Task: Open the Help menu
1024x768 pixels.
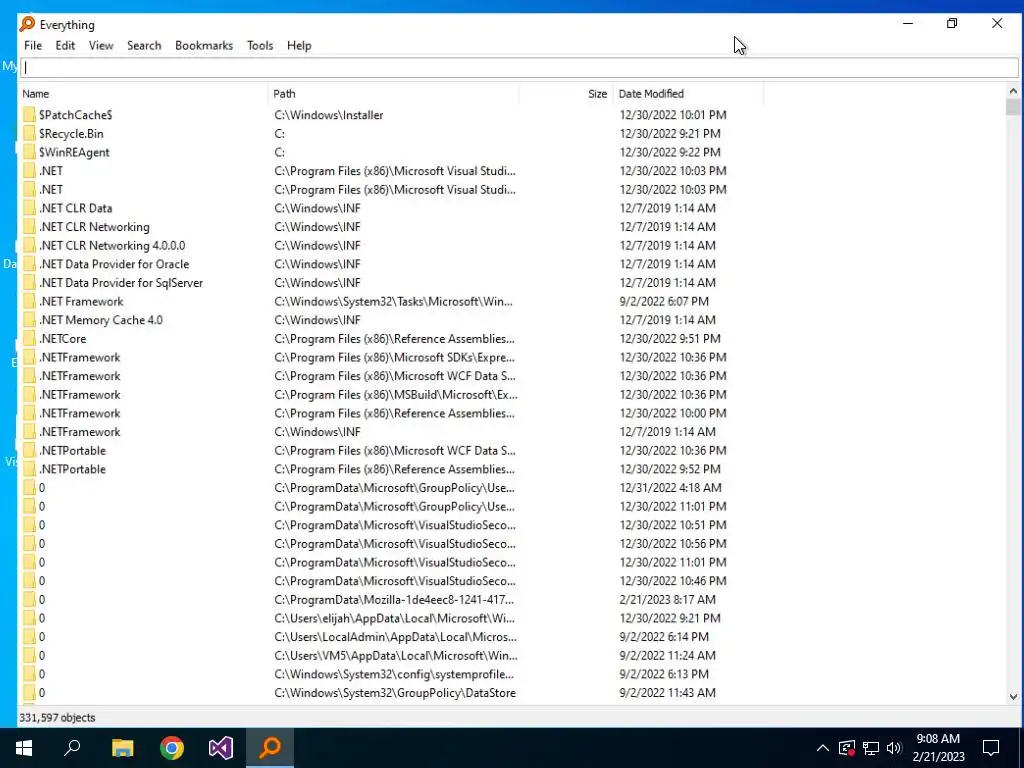Action: click(x=299, y=46)
